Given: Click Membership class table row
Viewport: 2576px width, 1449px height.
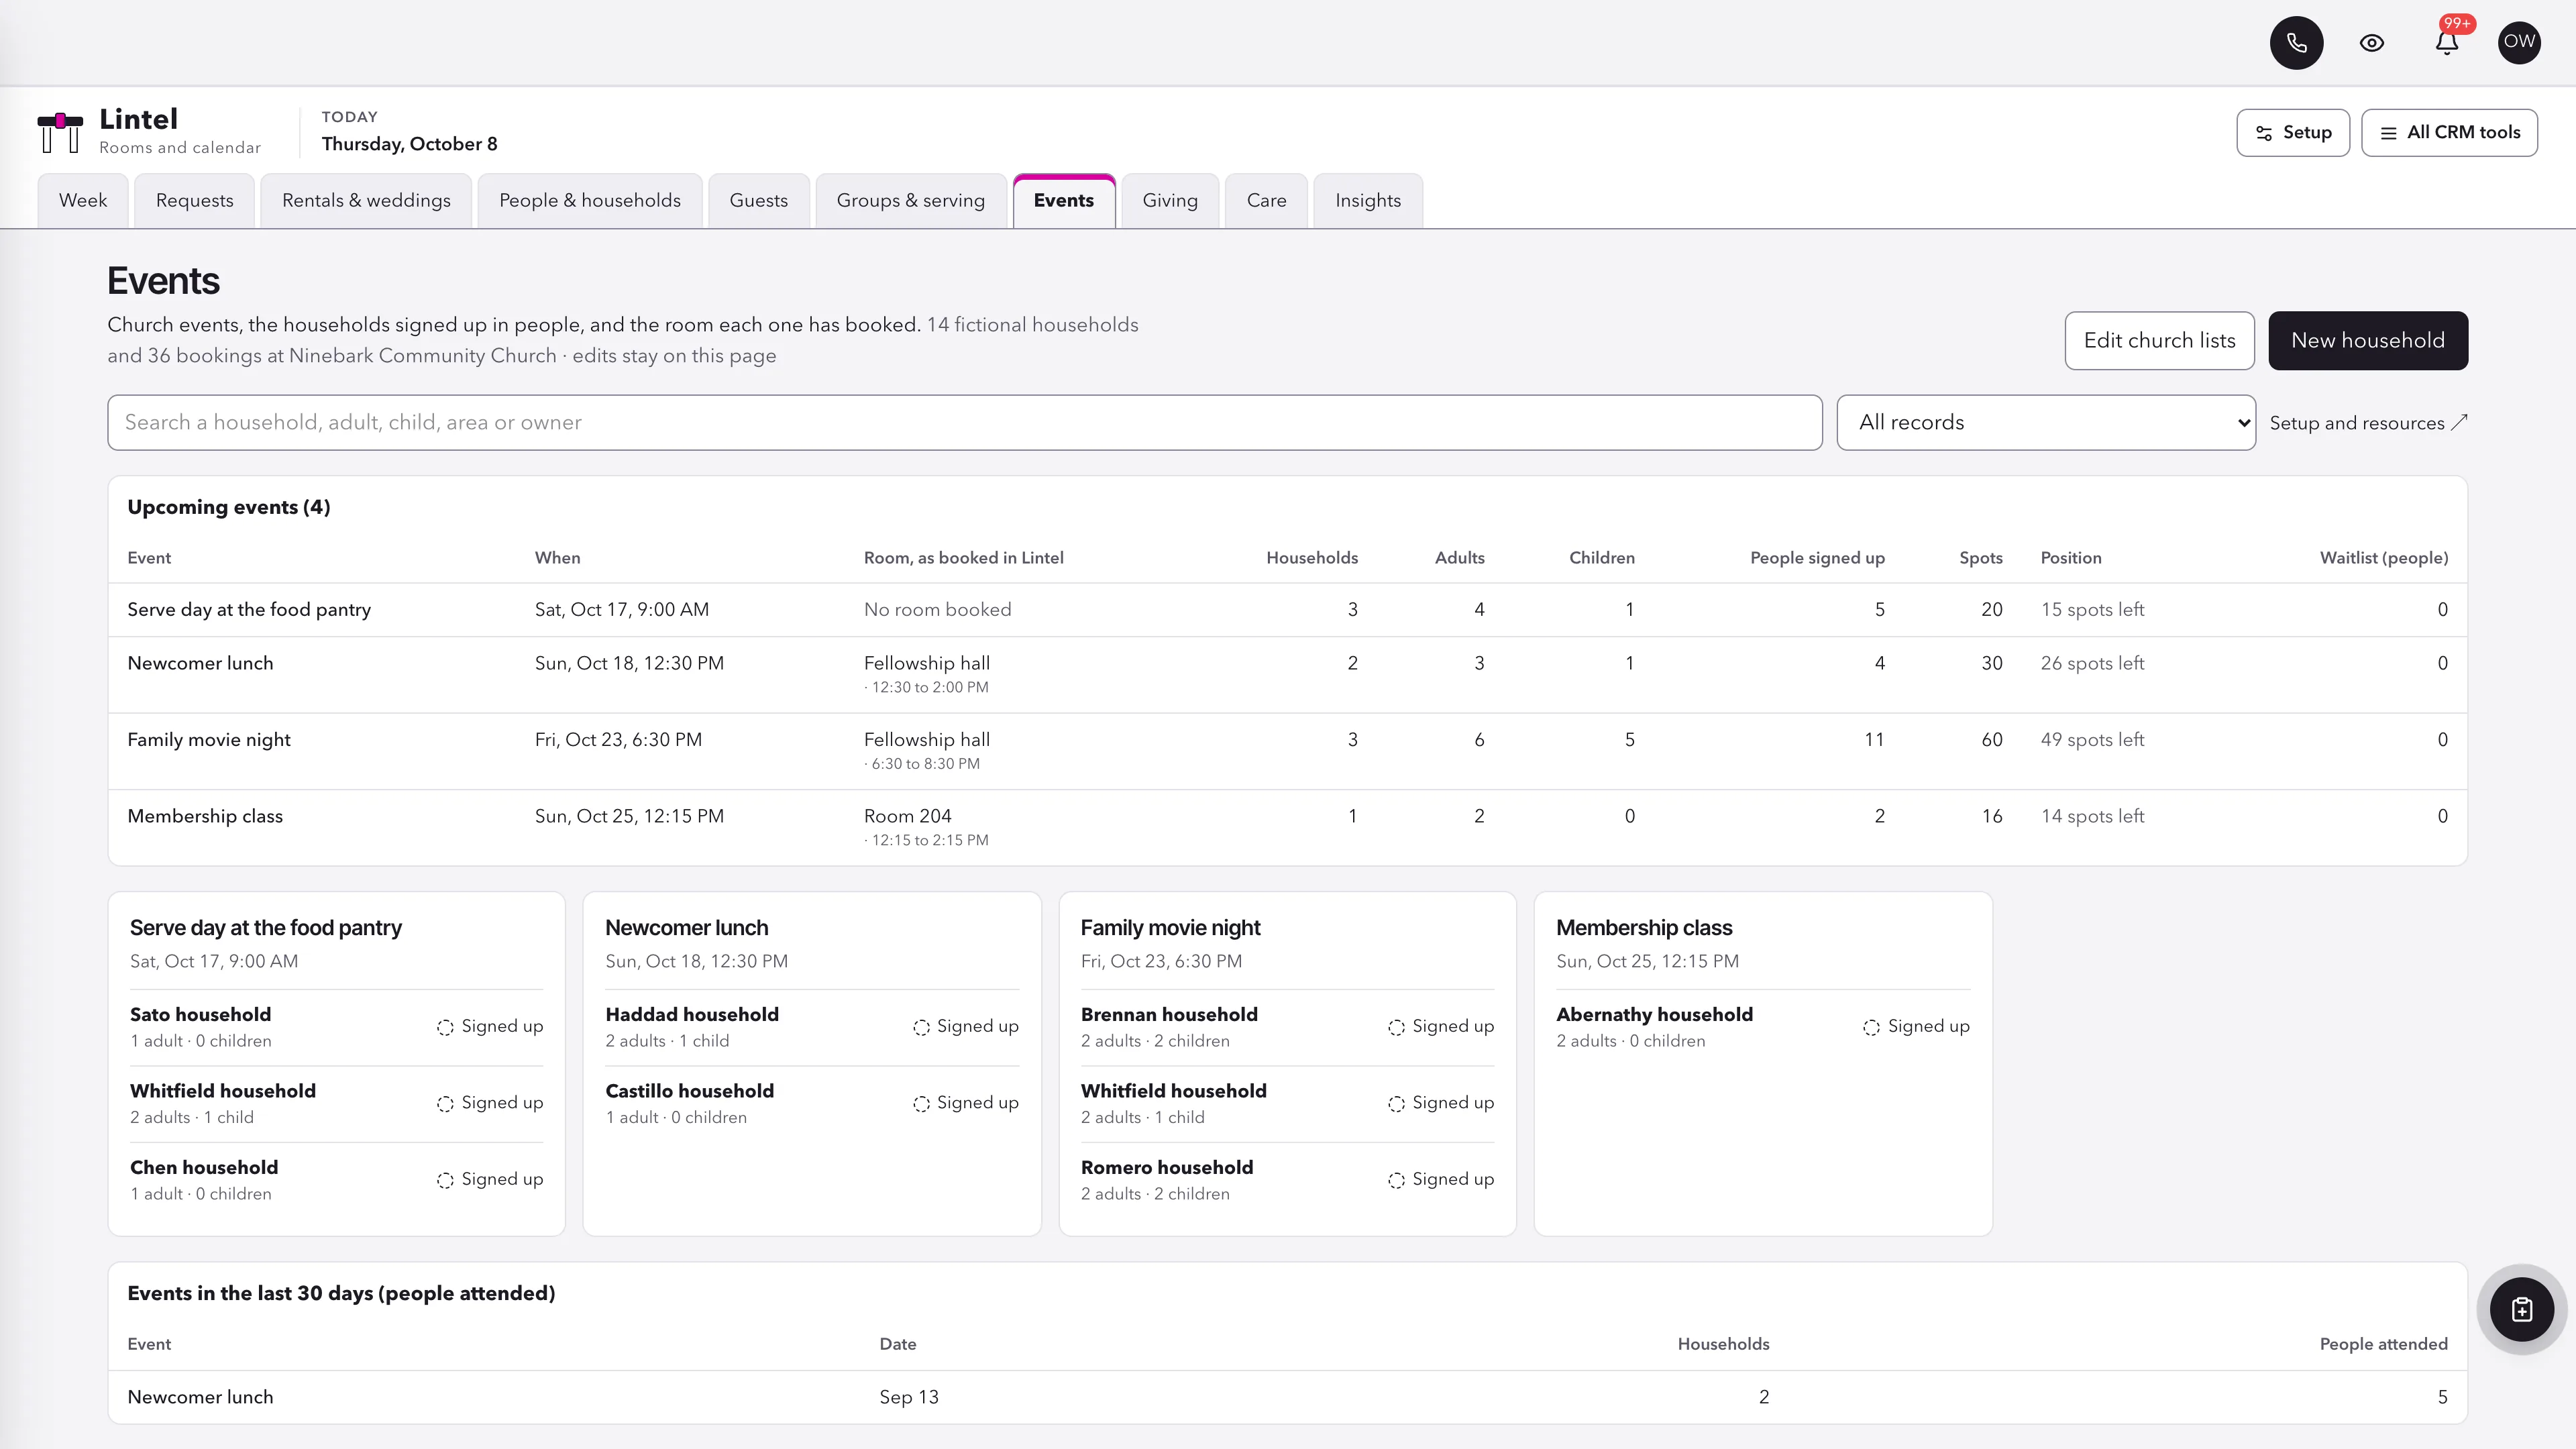Looking at the screenshot, I should coord(1287,827).
